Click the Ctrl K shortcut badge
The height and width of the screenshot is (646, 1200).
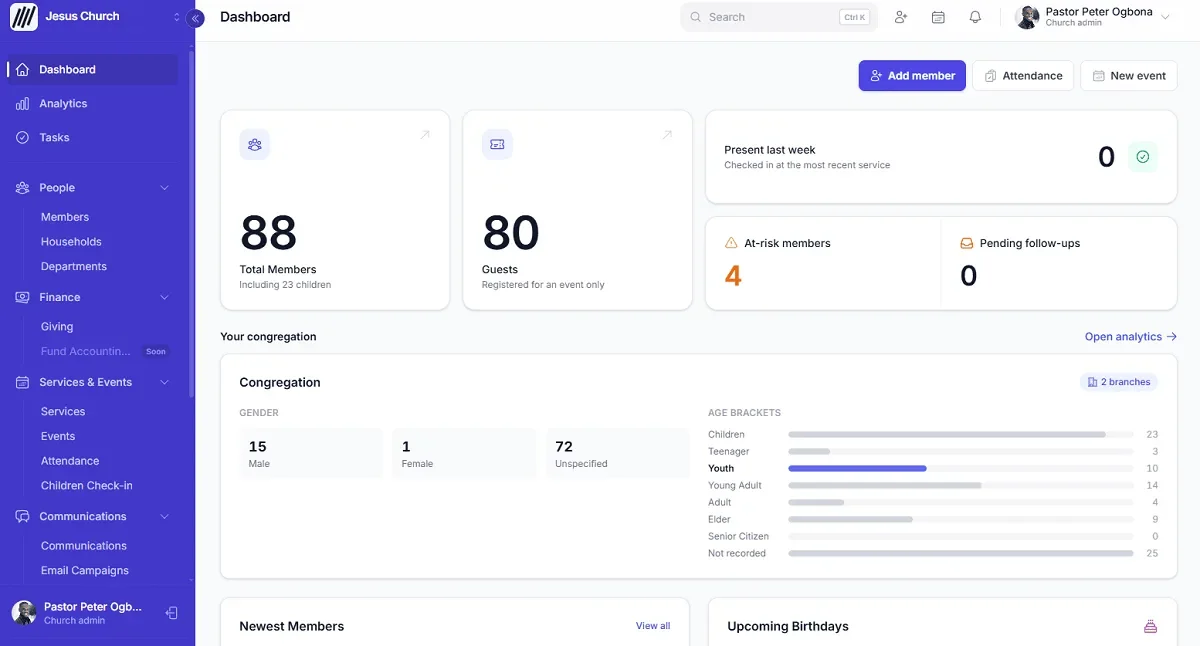tap(855, 17)
